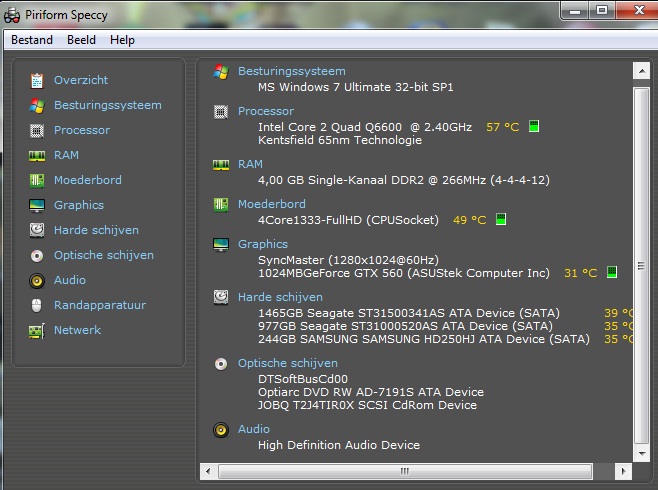The width and height of the screenshot is (658, 490).
Task: Click RAM heading in summary pane
Action: (250, 164)
